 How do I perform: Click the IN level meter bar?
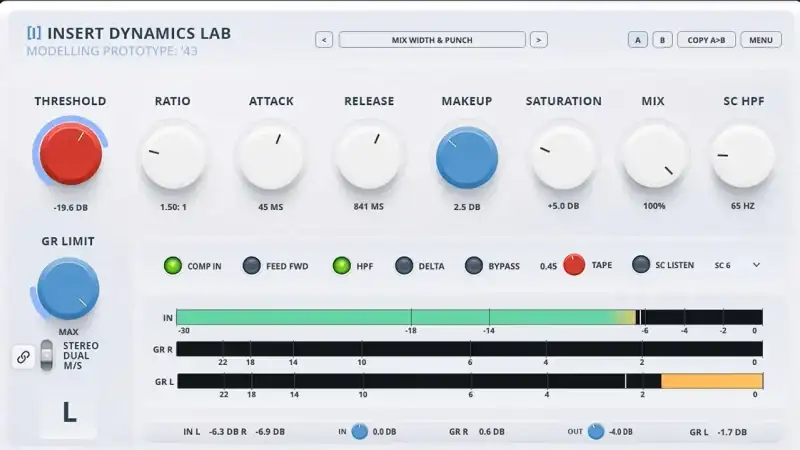click(469, 317)
